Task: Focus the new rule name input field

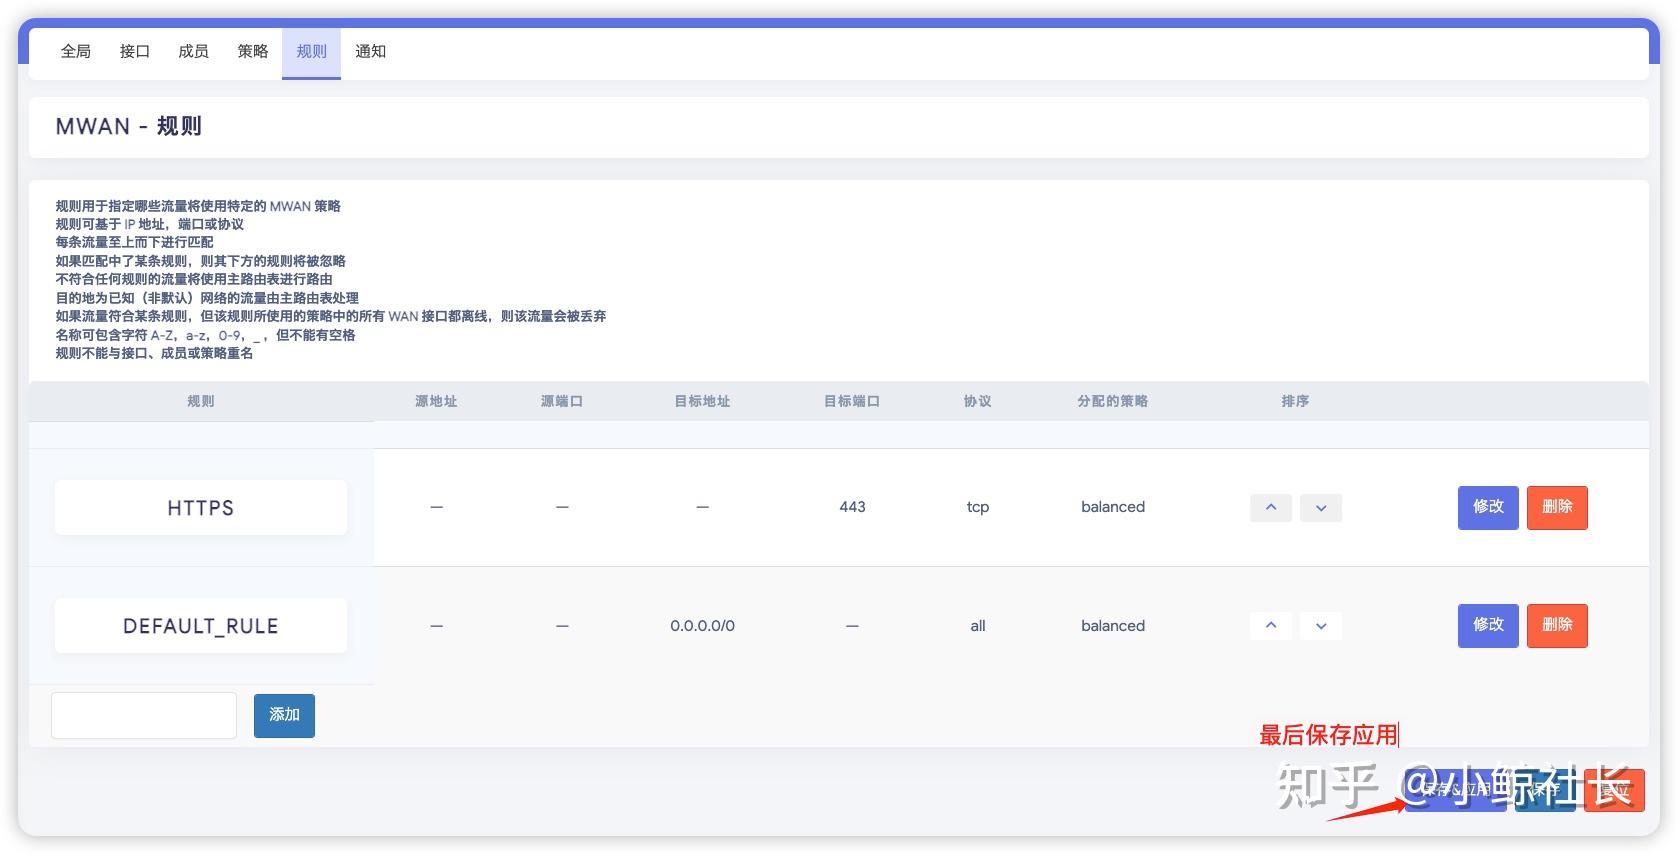Action: (x=144, y=716)
